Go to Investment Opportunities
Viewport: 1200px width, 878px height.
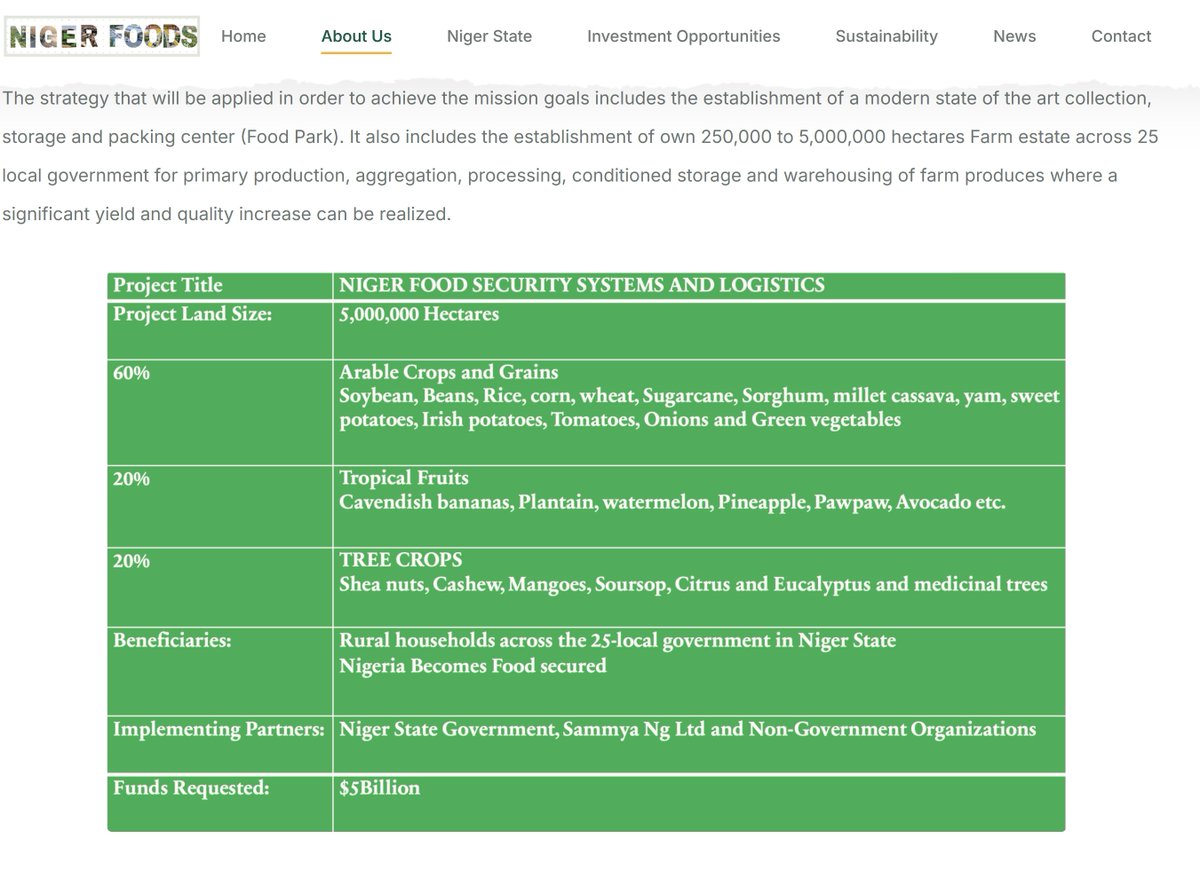(683, 36)
